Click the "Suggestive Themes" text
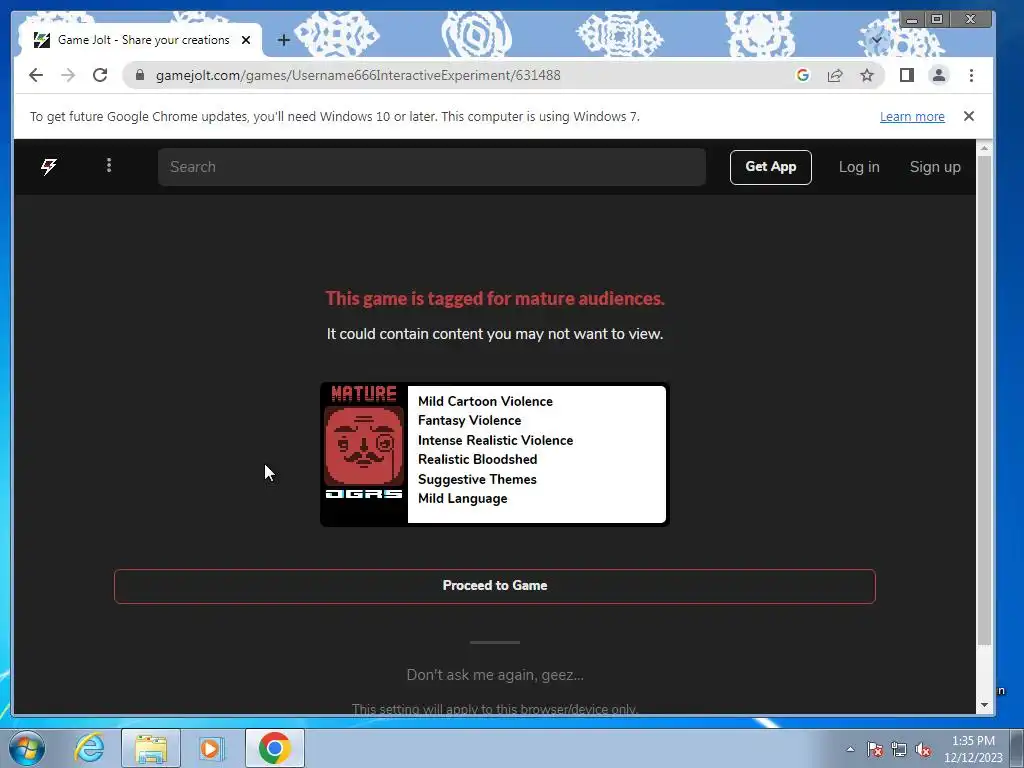Viewport: 1024px width, 768px height. [x=477, y=479]
